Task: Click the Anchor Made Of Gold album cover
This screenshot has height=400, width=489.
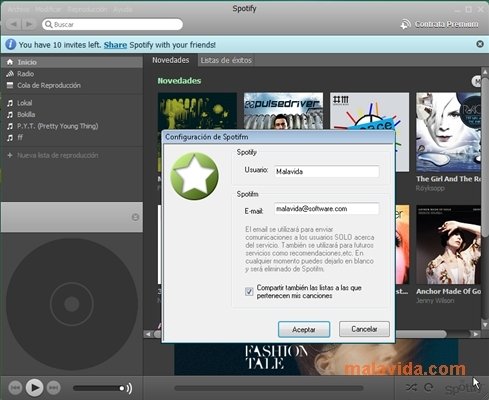Action: pos(448,244)
